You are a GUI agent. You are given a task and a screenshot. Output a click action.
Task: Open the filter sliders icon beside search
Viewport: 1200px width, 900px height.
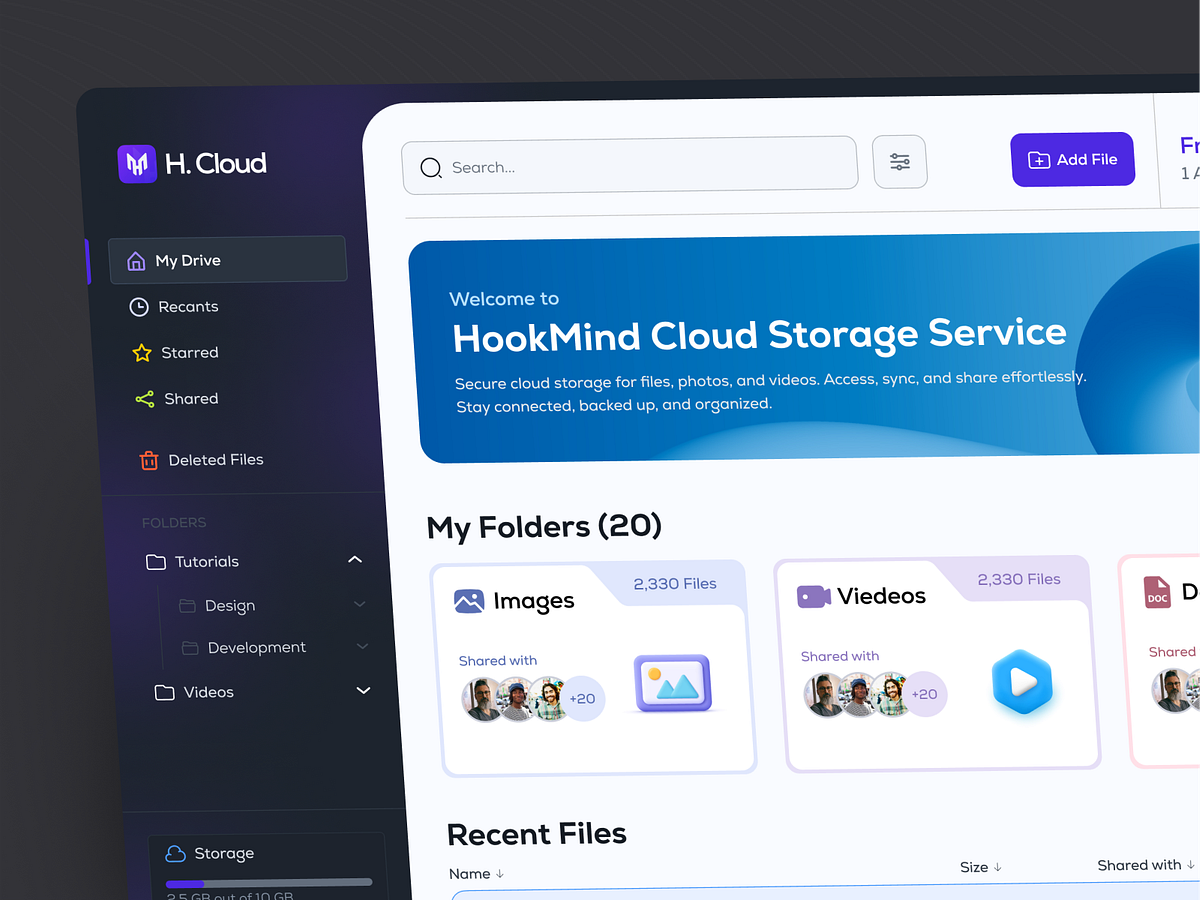click(x=899, y=161)
